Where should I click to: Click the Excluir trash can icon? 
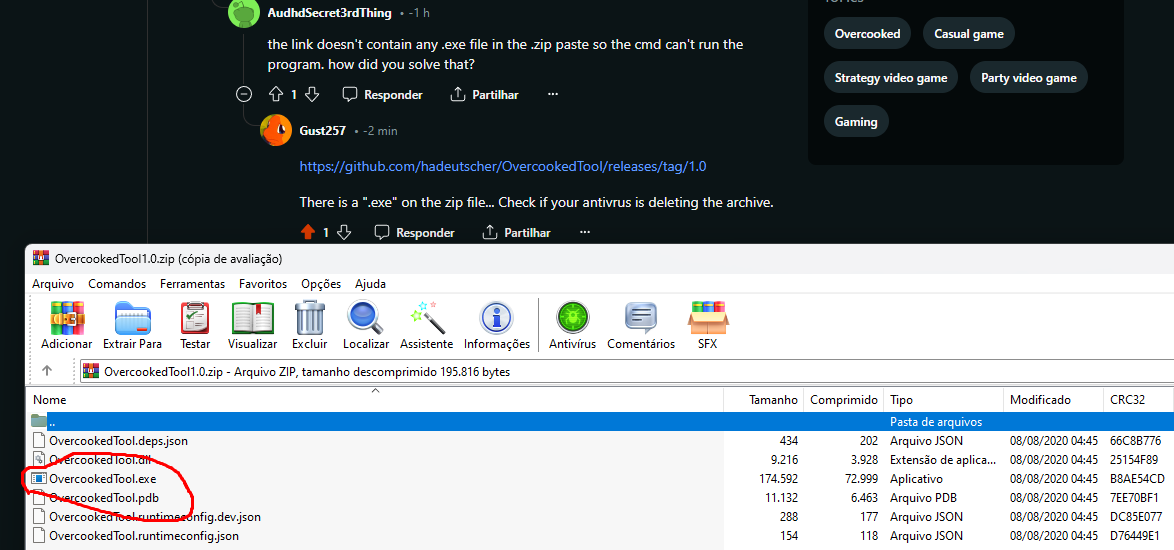click(310, 318)
